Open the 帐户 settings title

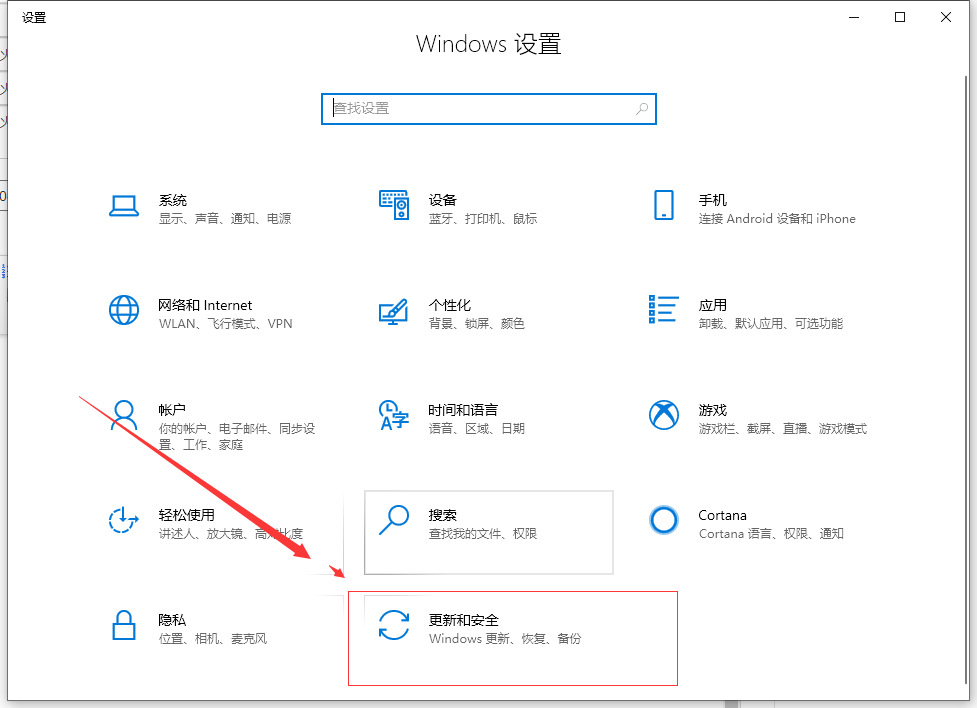tap(172, 410)
